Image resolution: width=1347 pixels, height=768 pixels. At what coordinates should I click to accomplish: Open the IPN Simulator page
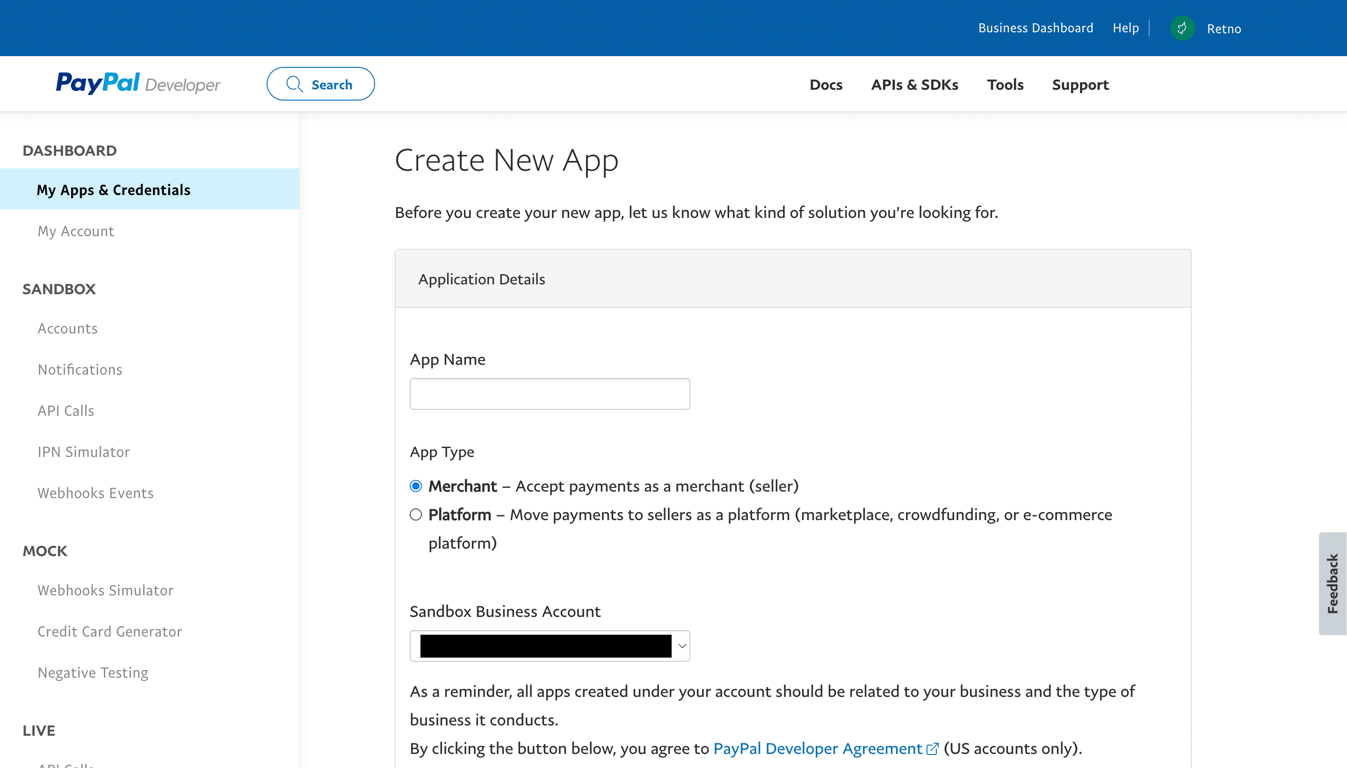83,452
